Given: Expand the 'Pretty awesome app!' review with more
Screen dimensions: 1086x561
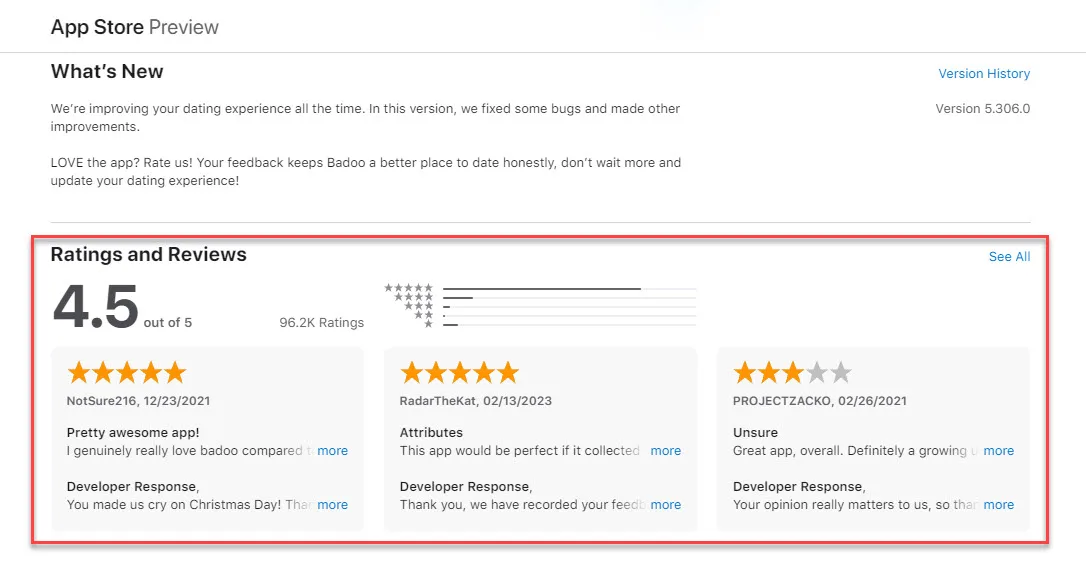Looking at the screenshot, I should [x=333, y=451].
